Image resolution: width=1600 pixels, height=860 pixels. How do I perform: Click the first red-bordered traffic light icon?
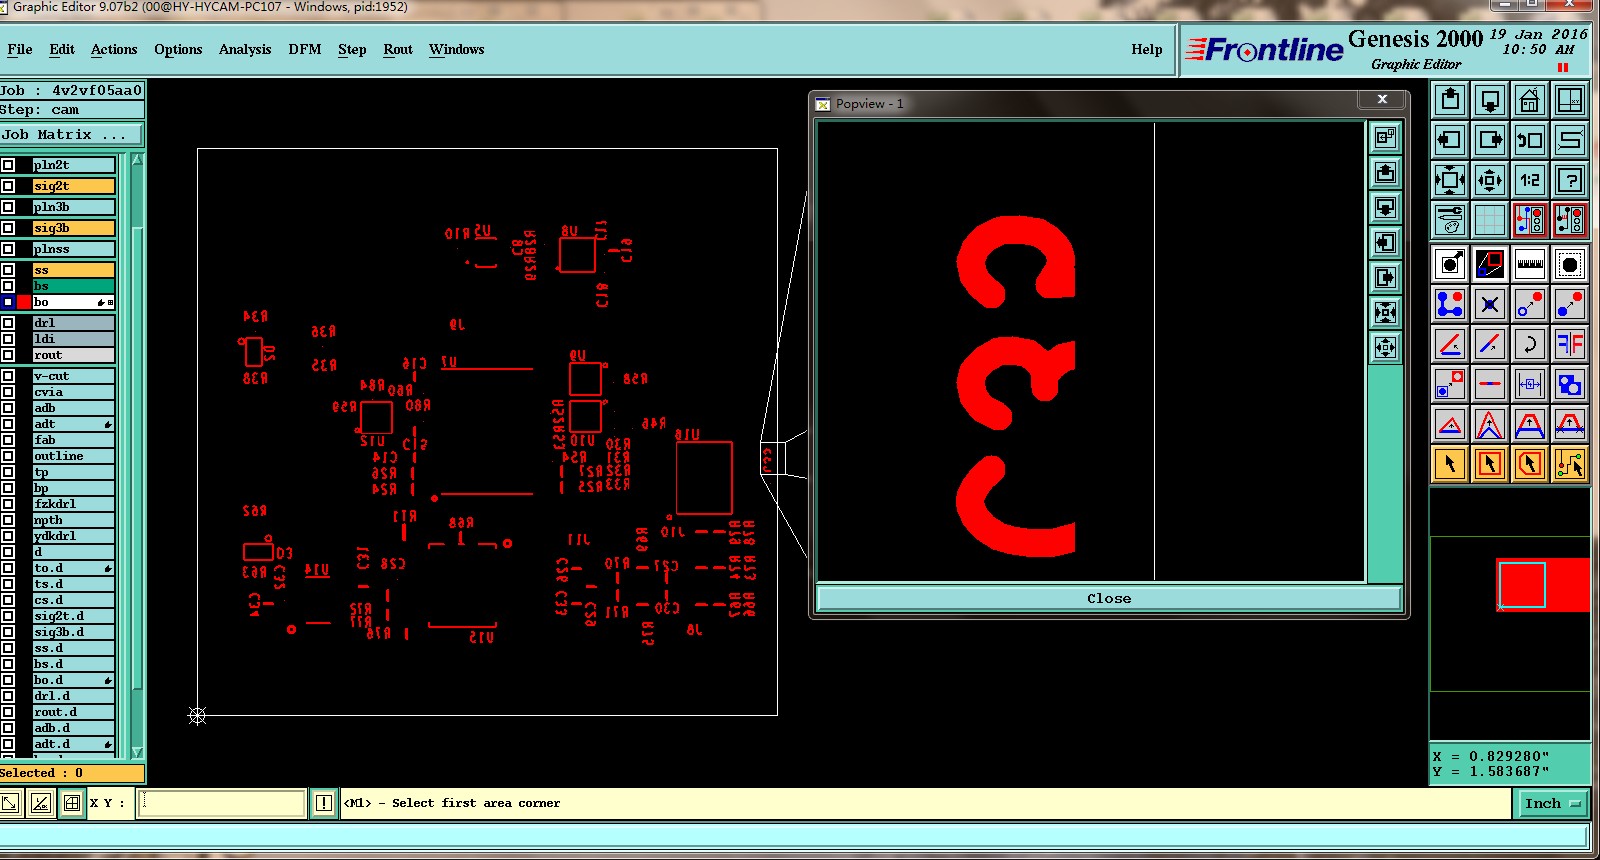point(1530,220)
